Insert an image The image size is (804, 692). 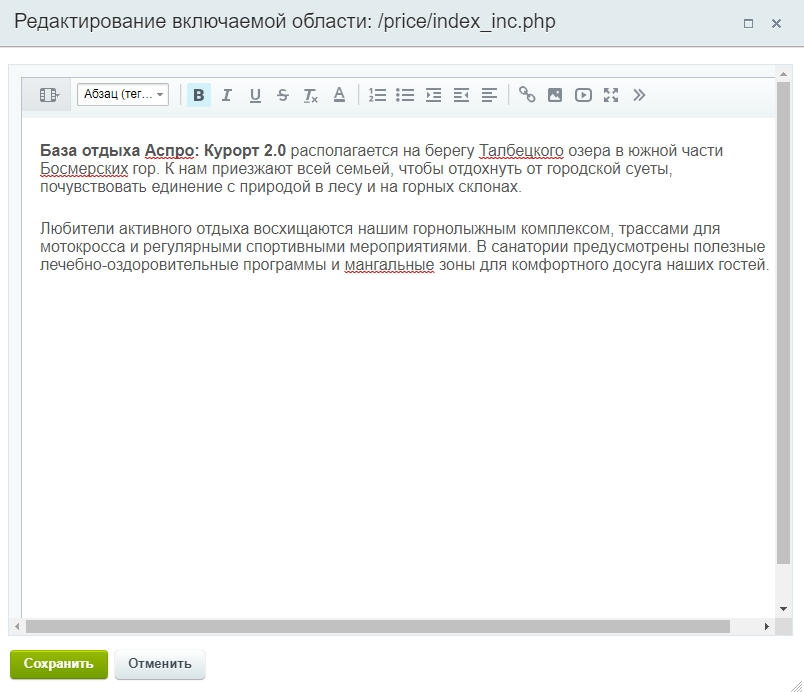point(555,95)
